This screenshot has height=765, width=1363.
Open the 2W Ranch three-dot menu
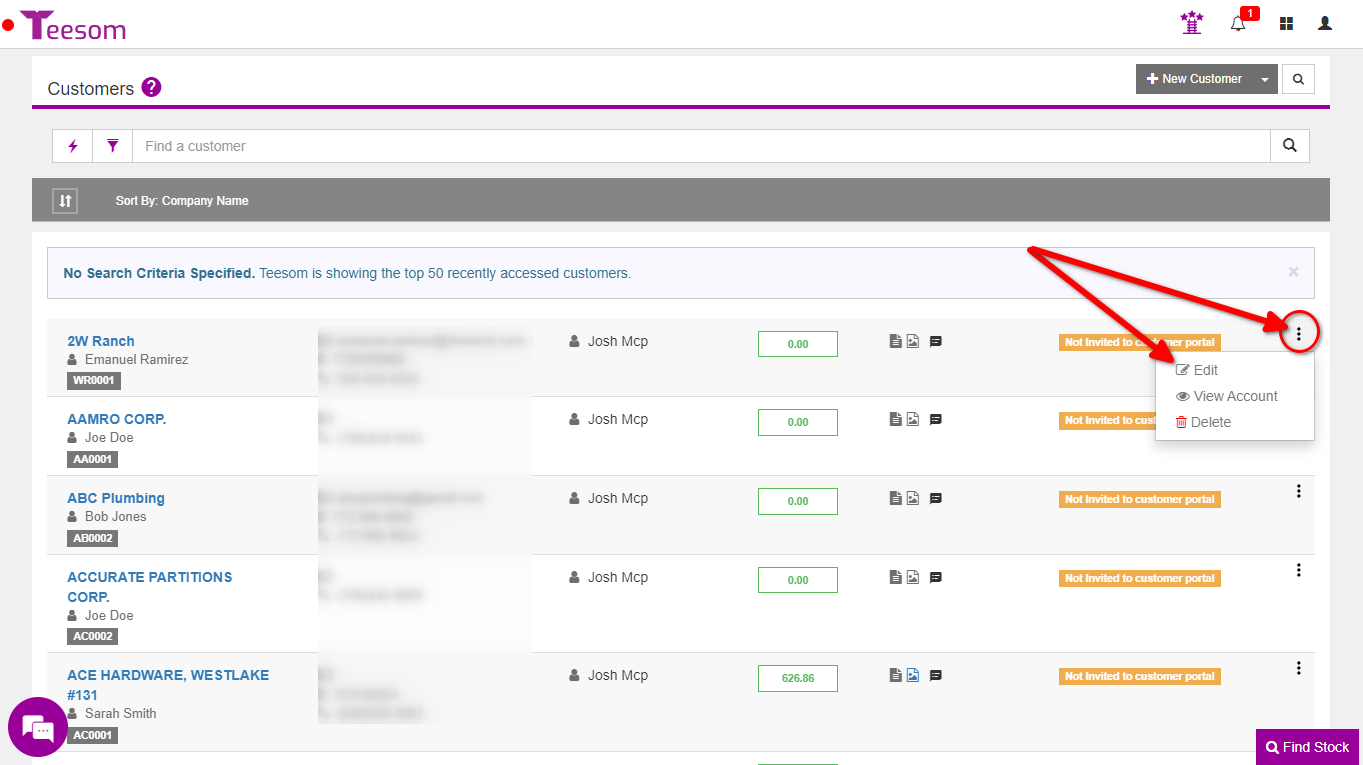coord(1299,334)
